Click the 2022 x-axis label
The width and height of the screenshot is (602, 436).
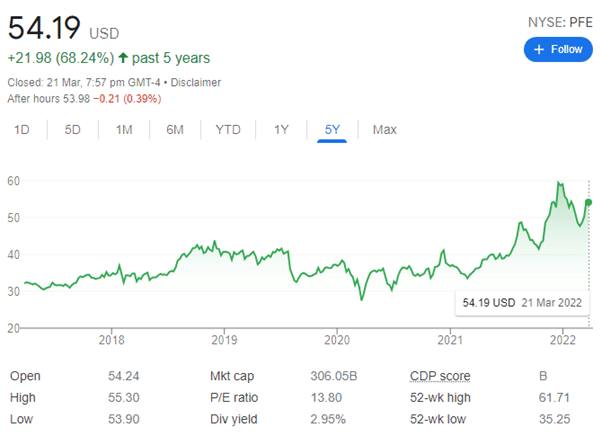[x=563, y=340]
